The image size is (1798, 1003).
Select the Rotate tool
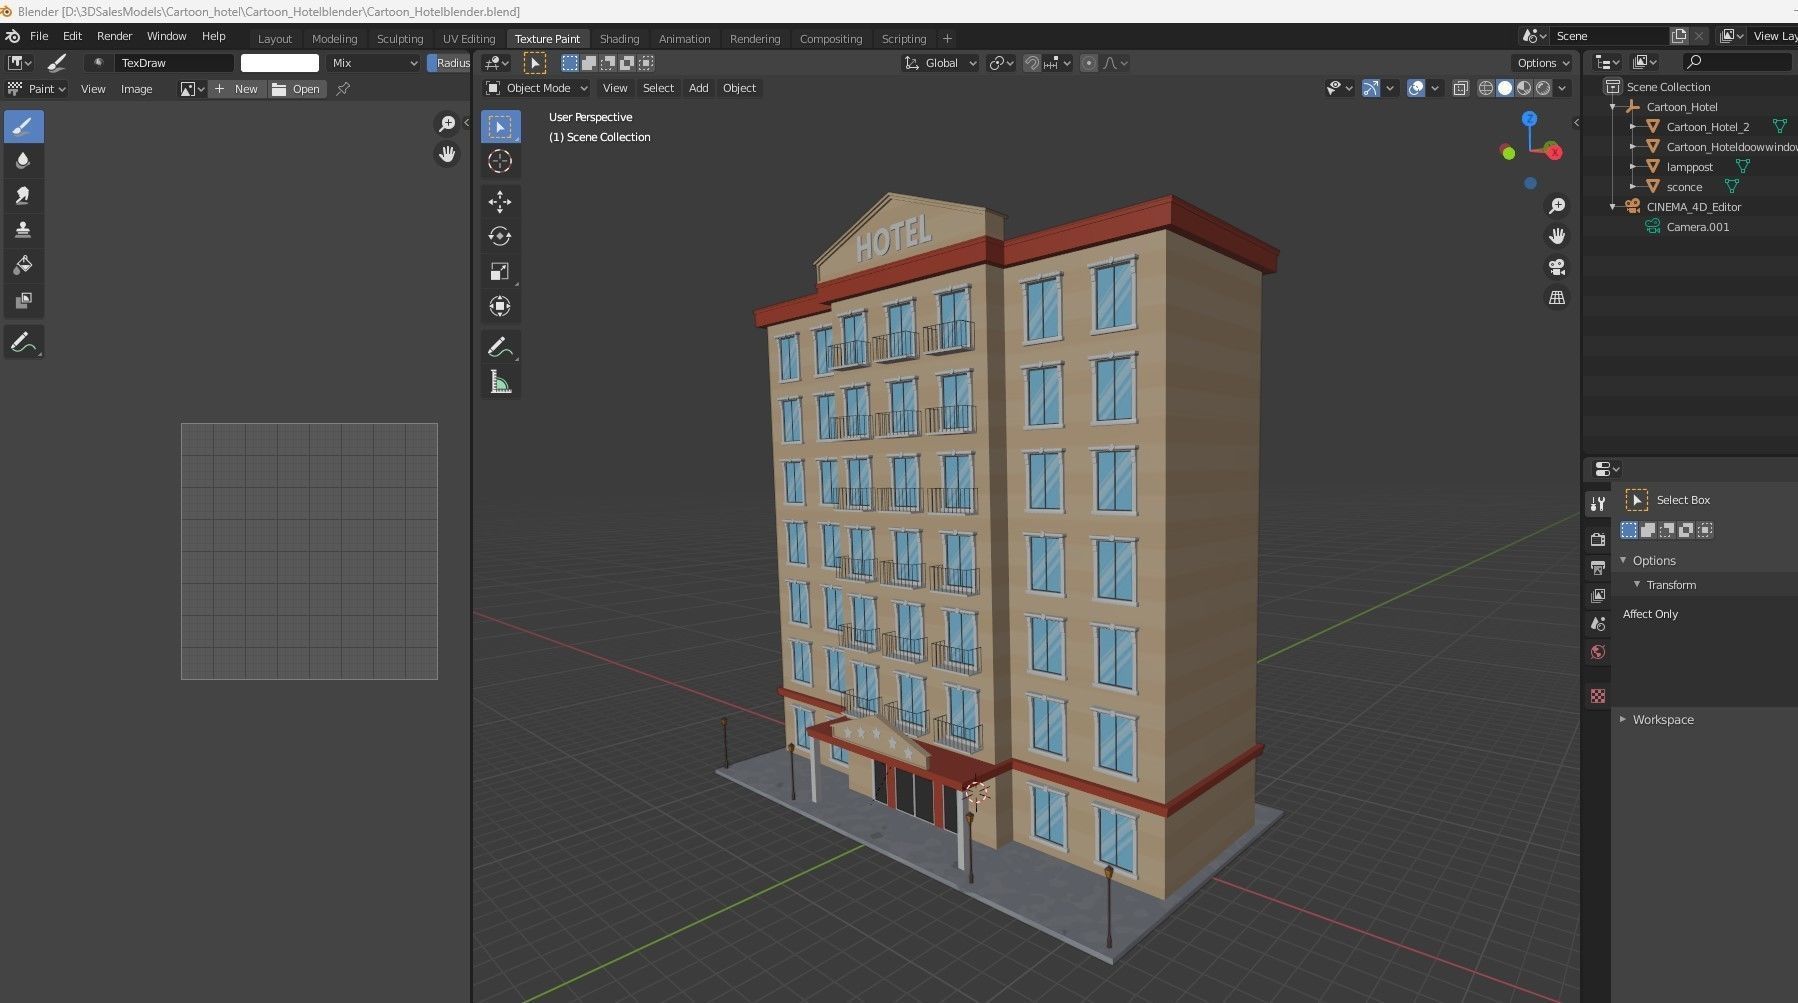(x=500, y=237)
